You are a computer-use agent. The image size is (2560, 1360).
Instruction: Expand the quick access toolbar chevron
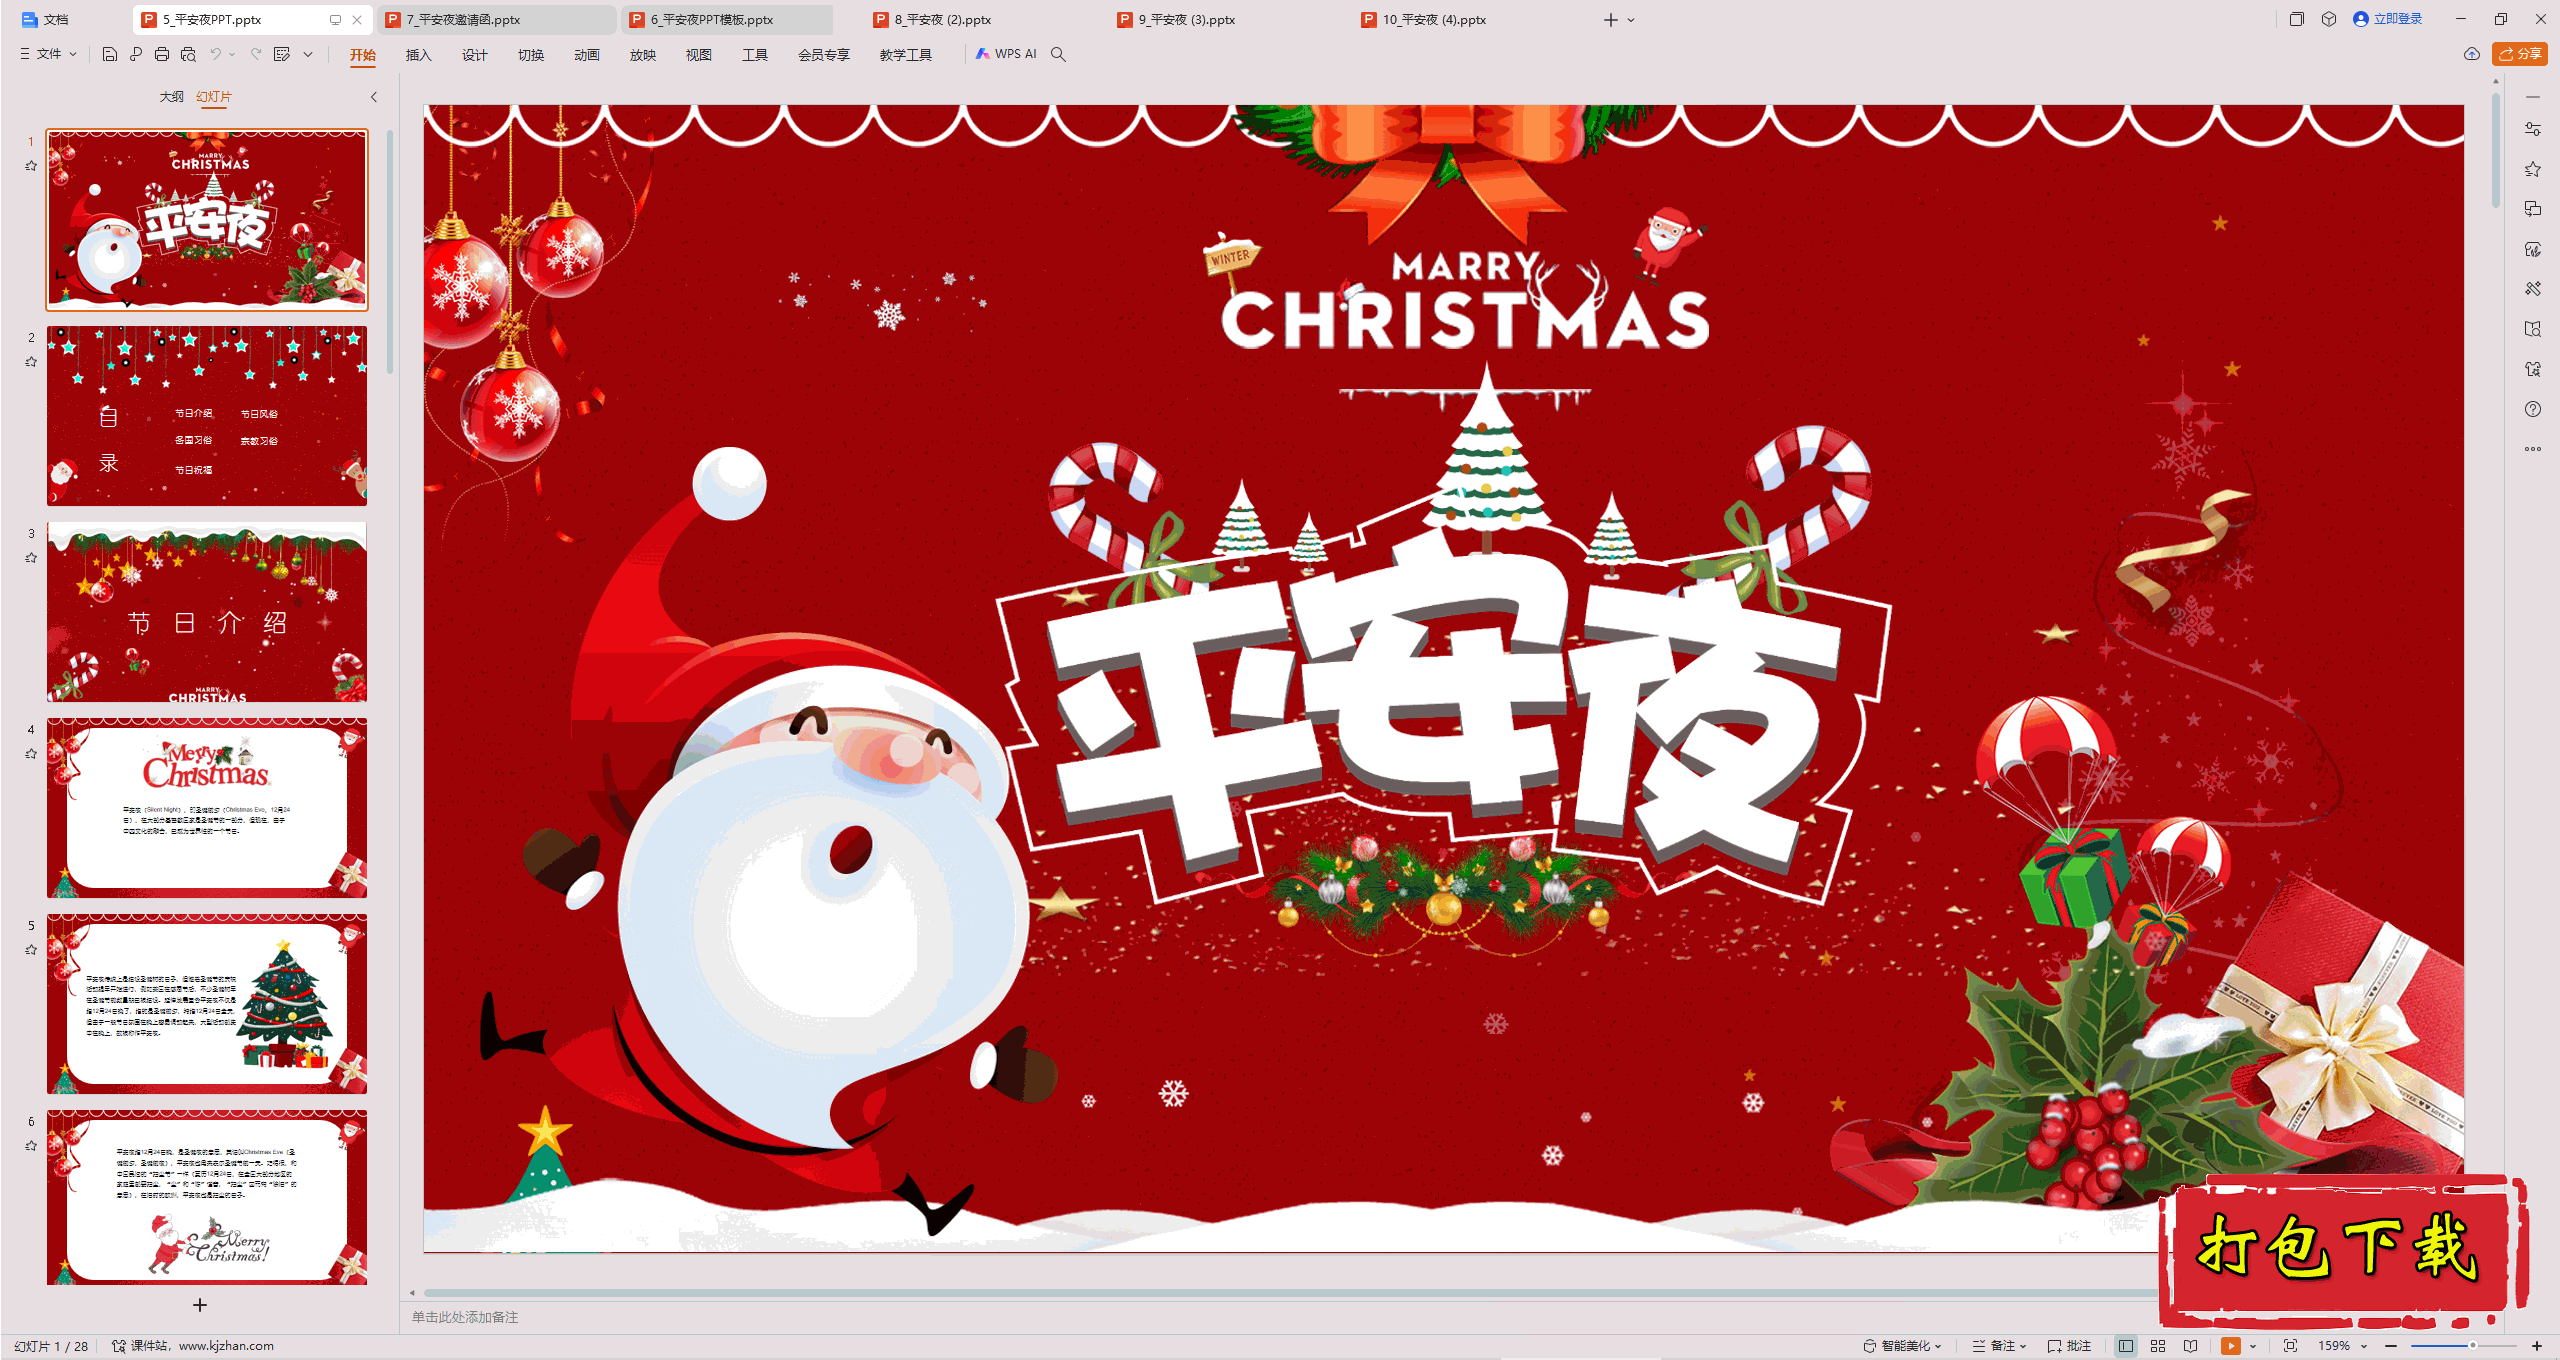308,54
